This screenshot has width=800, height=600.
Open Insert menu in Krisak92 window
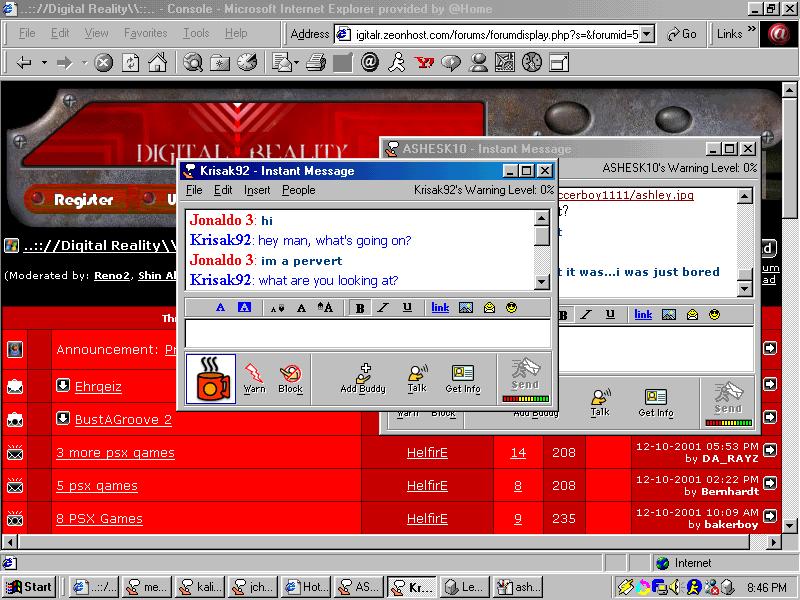point(257,190)
